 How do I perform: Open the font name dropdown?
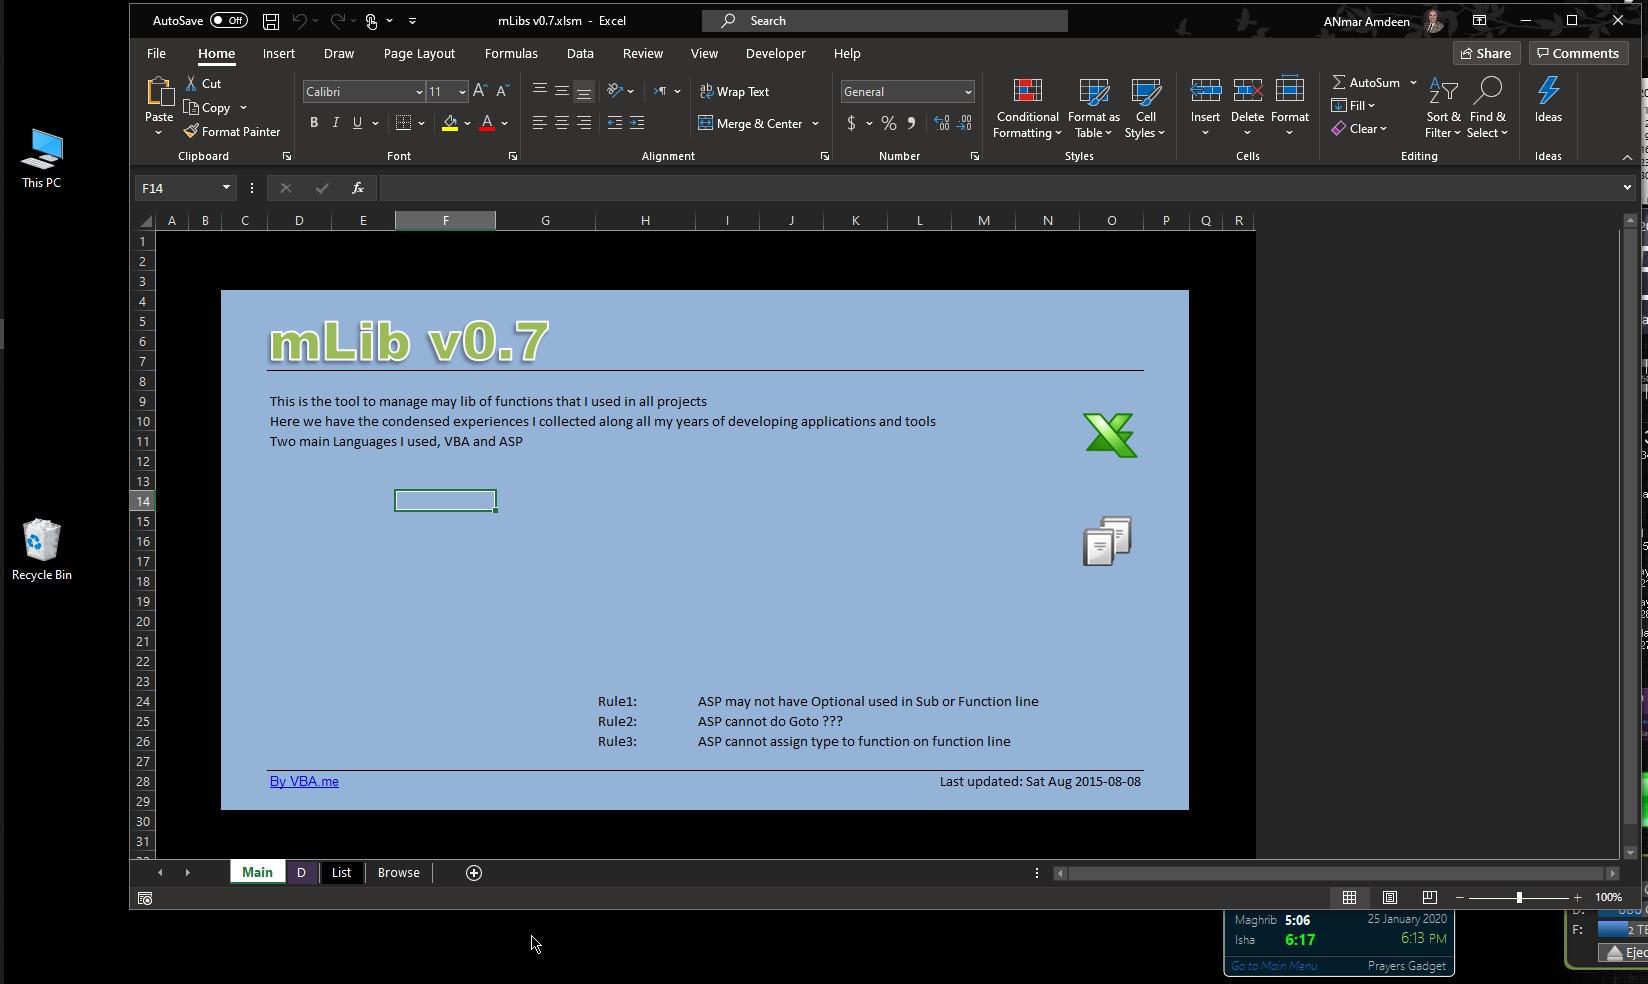(418, 92)
